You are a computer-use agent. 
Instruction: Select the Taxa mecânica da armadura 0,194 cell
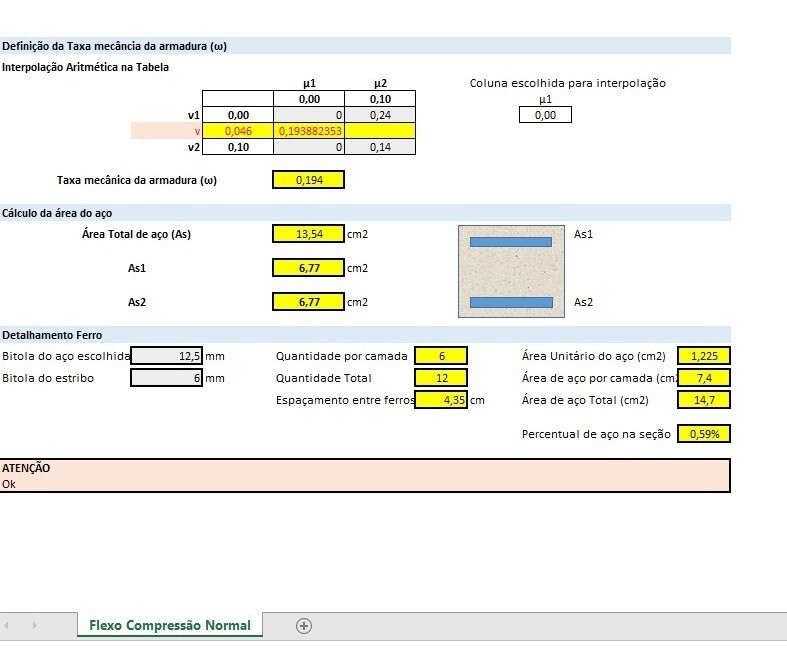tap(308, 180)
